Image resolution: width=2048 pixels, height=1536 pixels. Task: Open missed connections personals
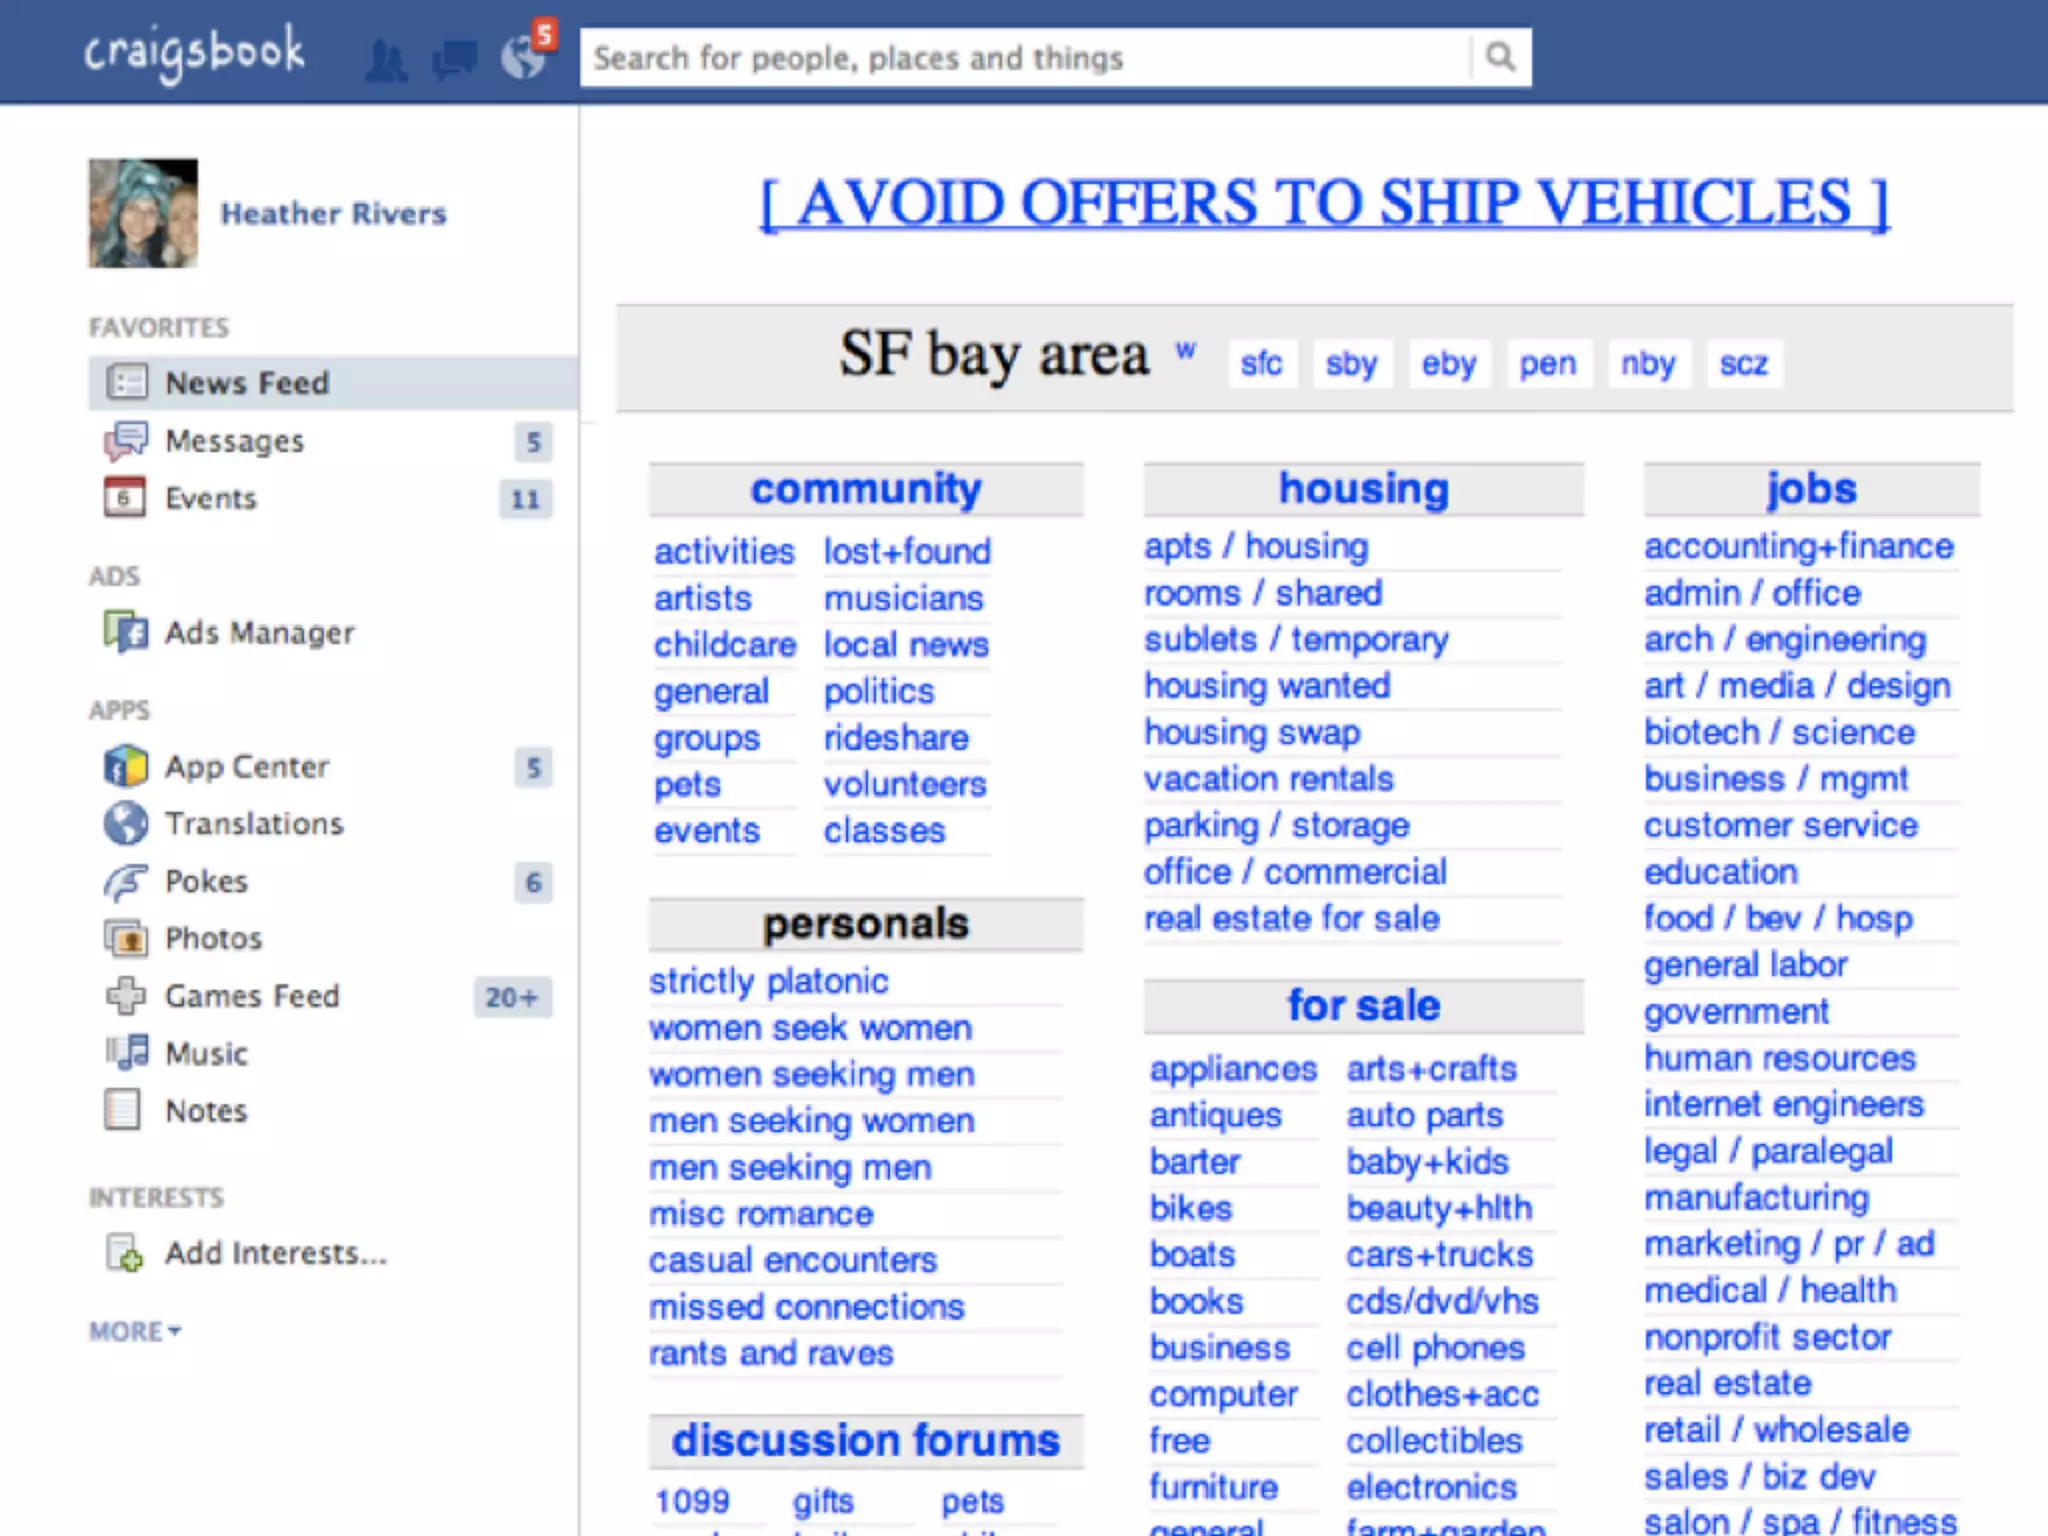(807, 1307)
